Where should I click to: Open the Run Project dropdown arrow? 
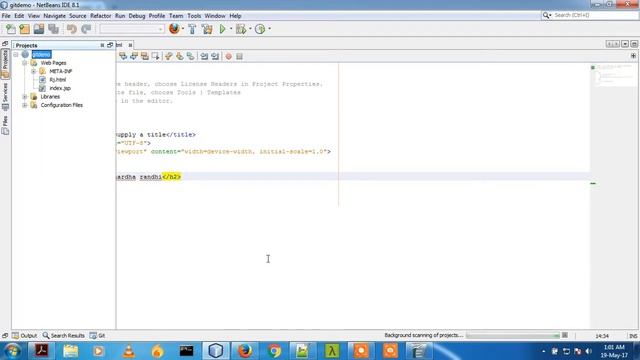[x=231, y=29]
